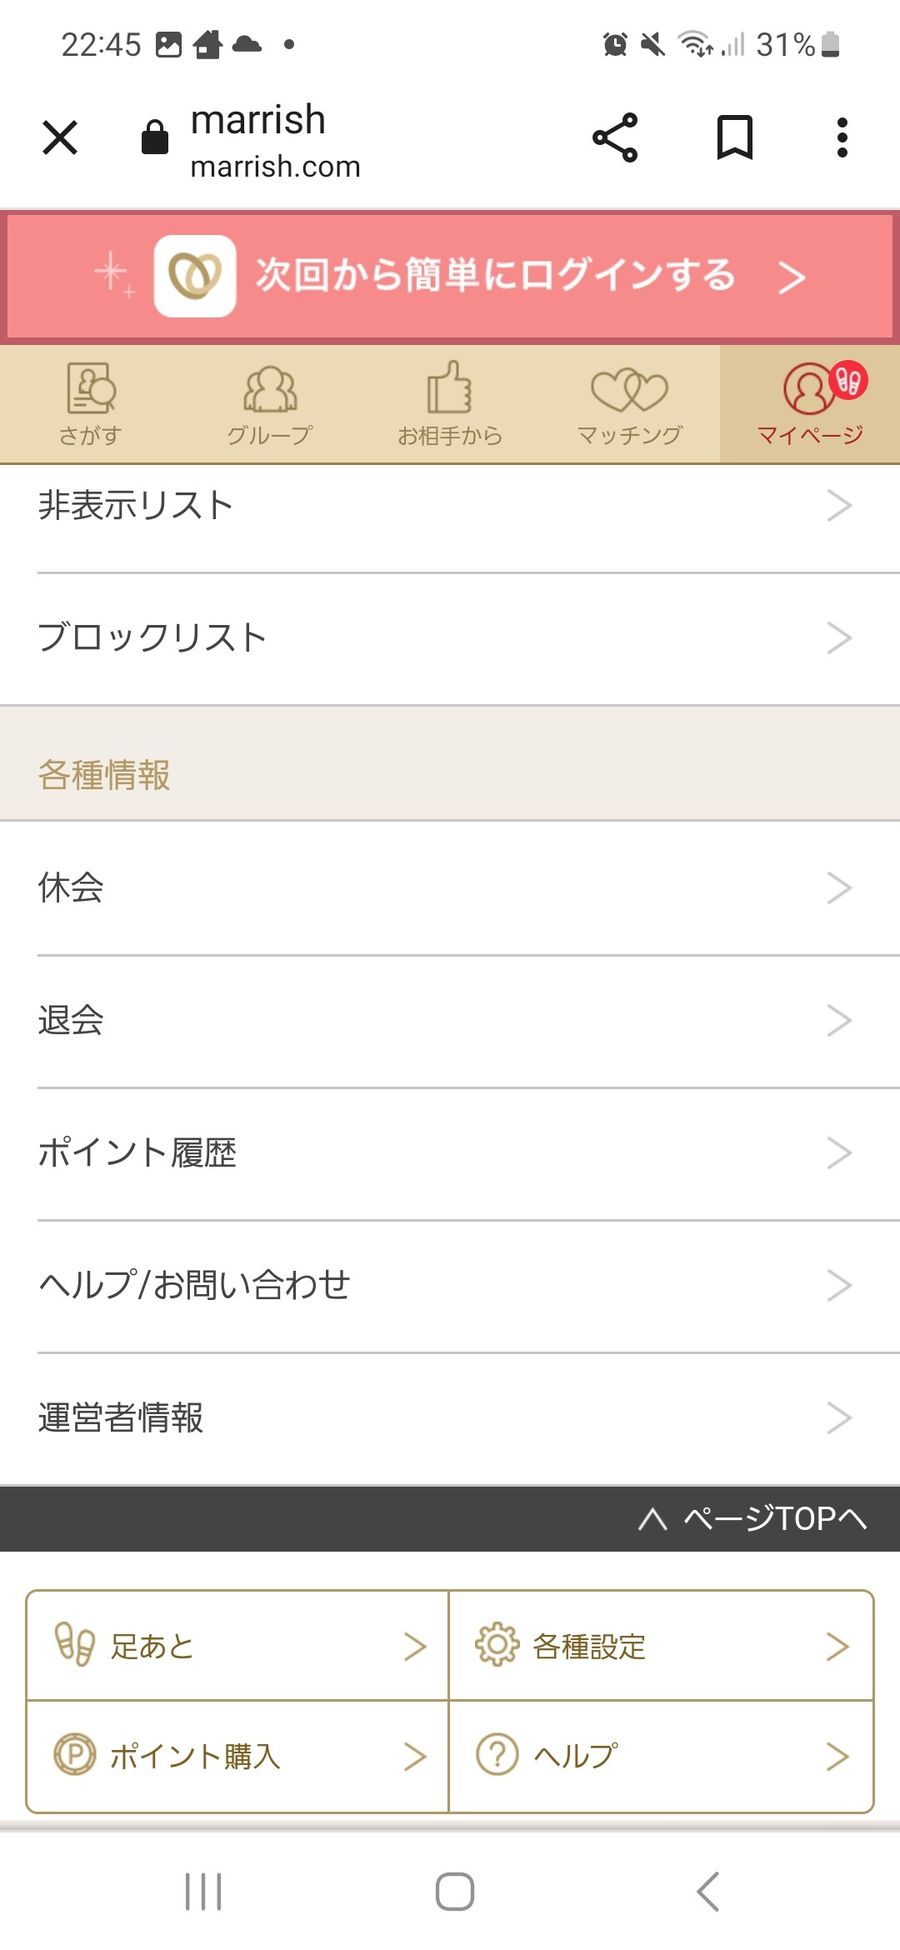Viewport: 900px width, 1950px height.
Task: Open 各種設定 gear shortcut
Action: point(661,1646)
